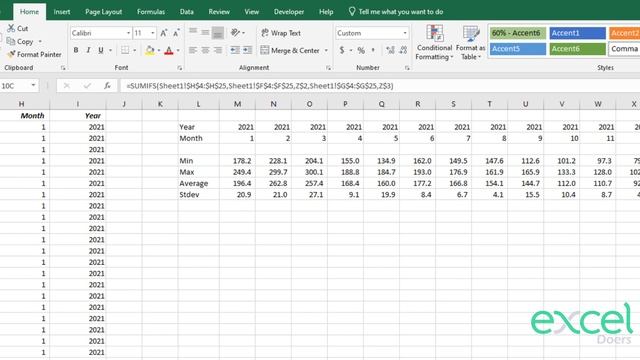Viewport: 640px width, 360px height.
Task: Apply accounting dollar number format
Action: (x=342, y=50)
